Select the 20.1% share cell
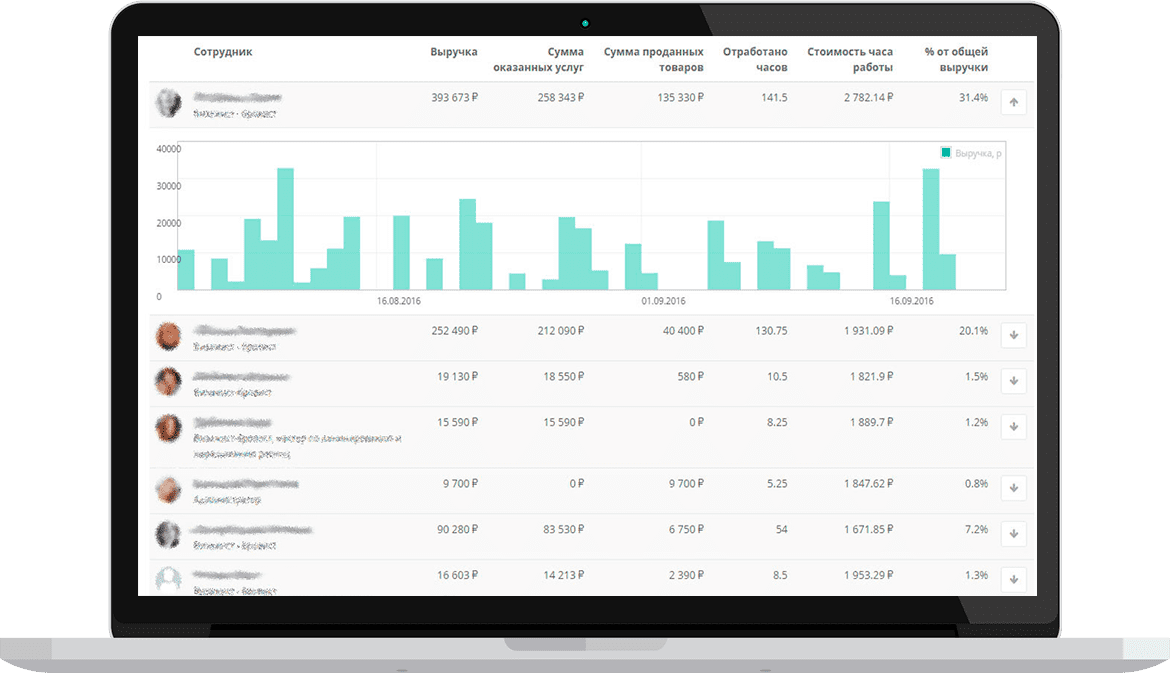The width and height of the screenshot is (1170, 673). pos(973,331)
